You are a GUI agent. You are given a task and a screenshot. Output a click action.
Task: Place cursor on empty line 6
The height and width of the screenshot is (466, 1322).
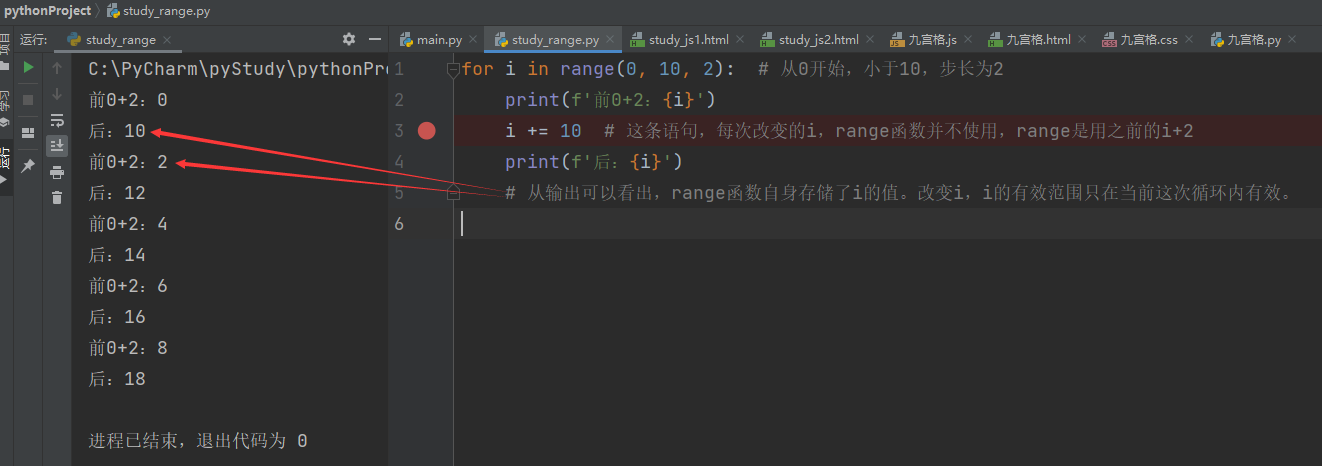[x=890, y=223]
